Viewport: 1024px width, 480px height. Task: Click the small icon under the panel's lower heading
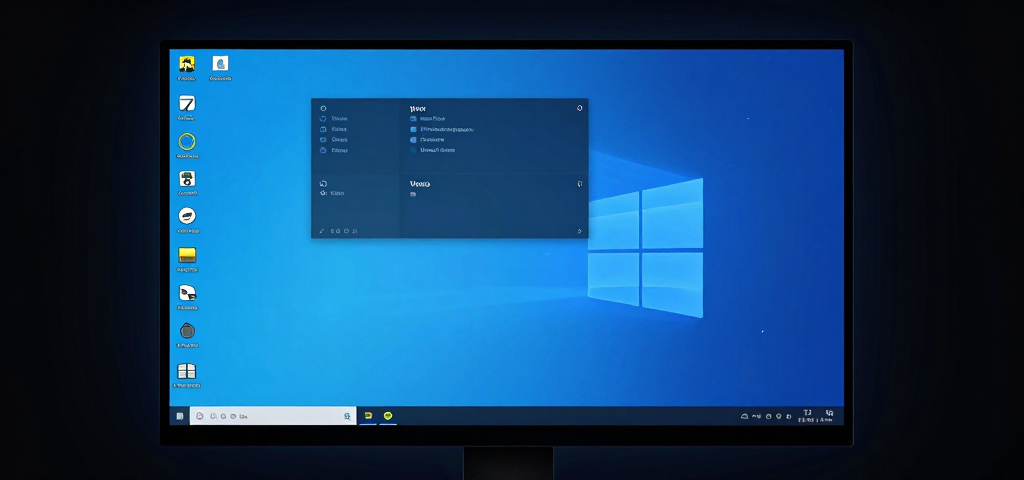pos(413,195)
